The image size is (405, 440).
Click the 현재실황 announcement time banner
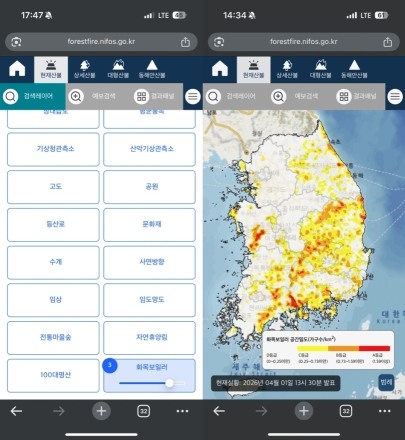tap(275, 383)
